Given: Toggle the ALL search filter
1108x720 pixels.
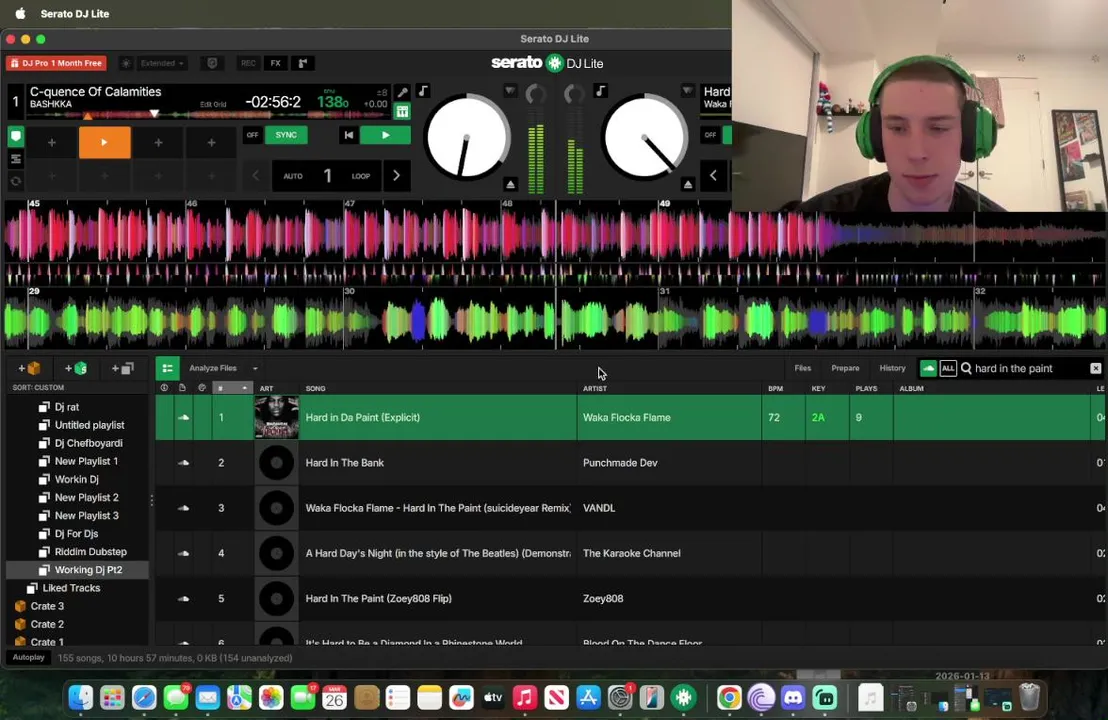Looking at the screenshot, I should point(948,368).
